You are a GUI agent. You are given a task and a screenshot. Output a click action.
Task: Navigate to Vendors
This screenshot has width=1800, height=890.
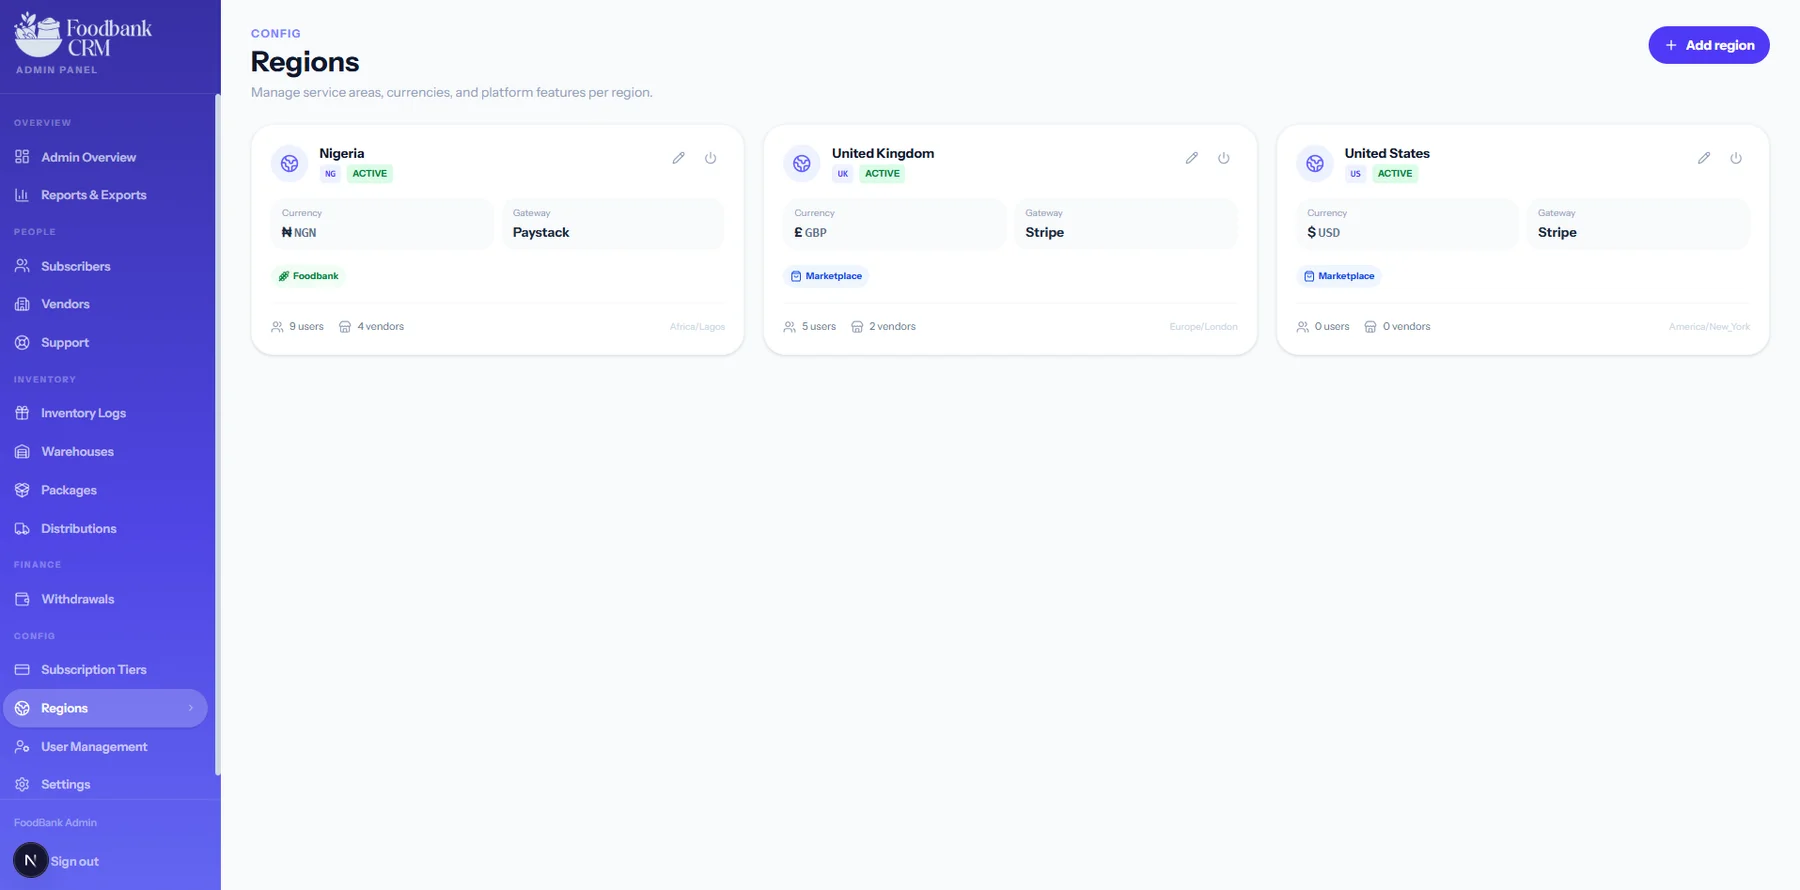pos(105,304)
